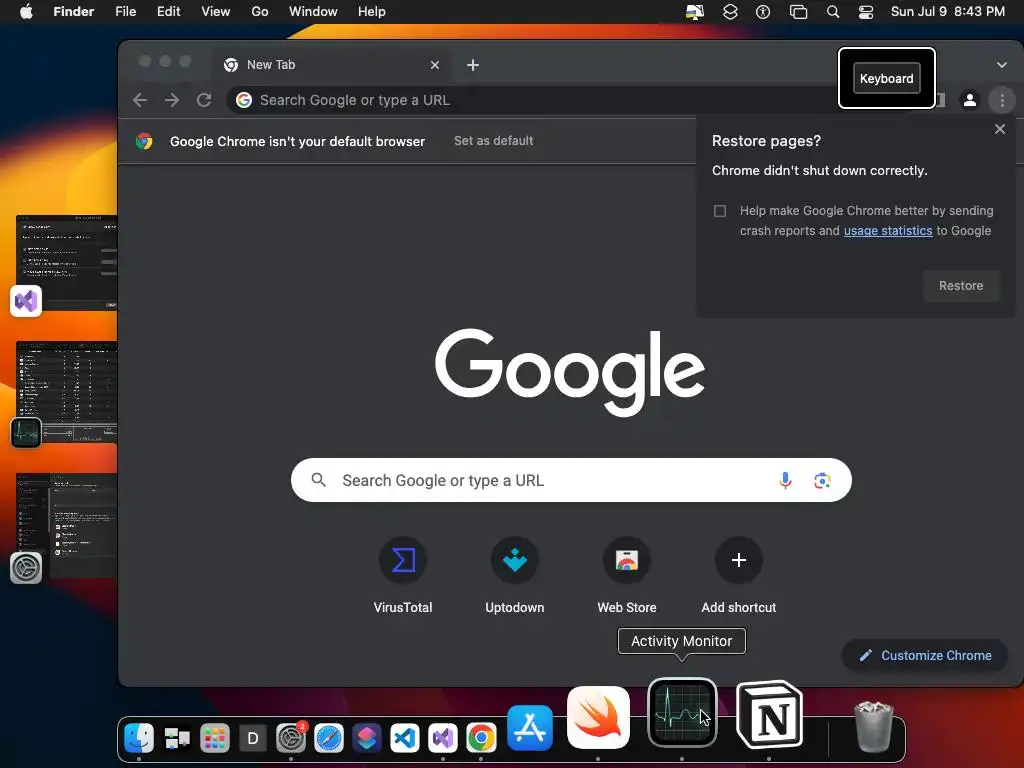1024x768 pixels.
Task: Select Visual Studio window in Stage Manager
Action: [65, 263]
